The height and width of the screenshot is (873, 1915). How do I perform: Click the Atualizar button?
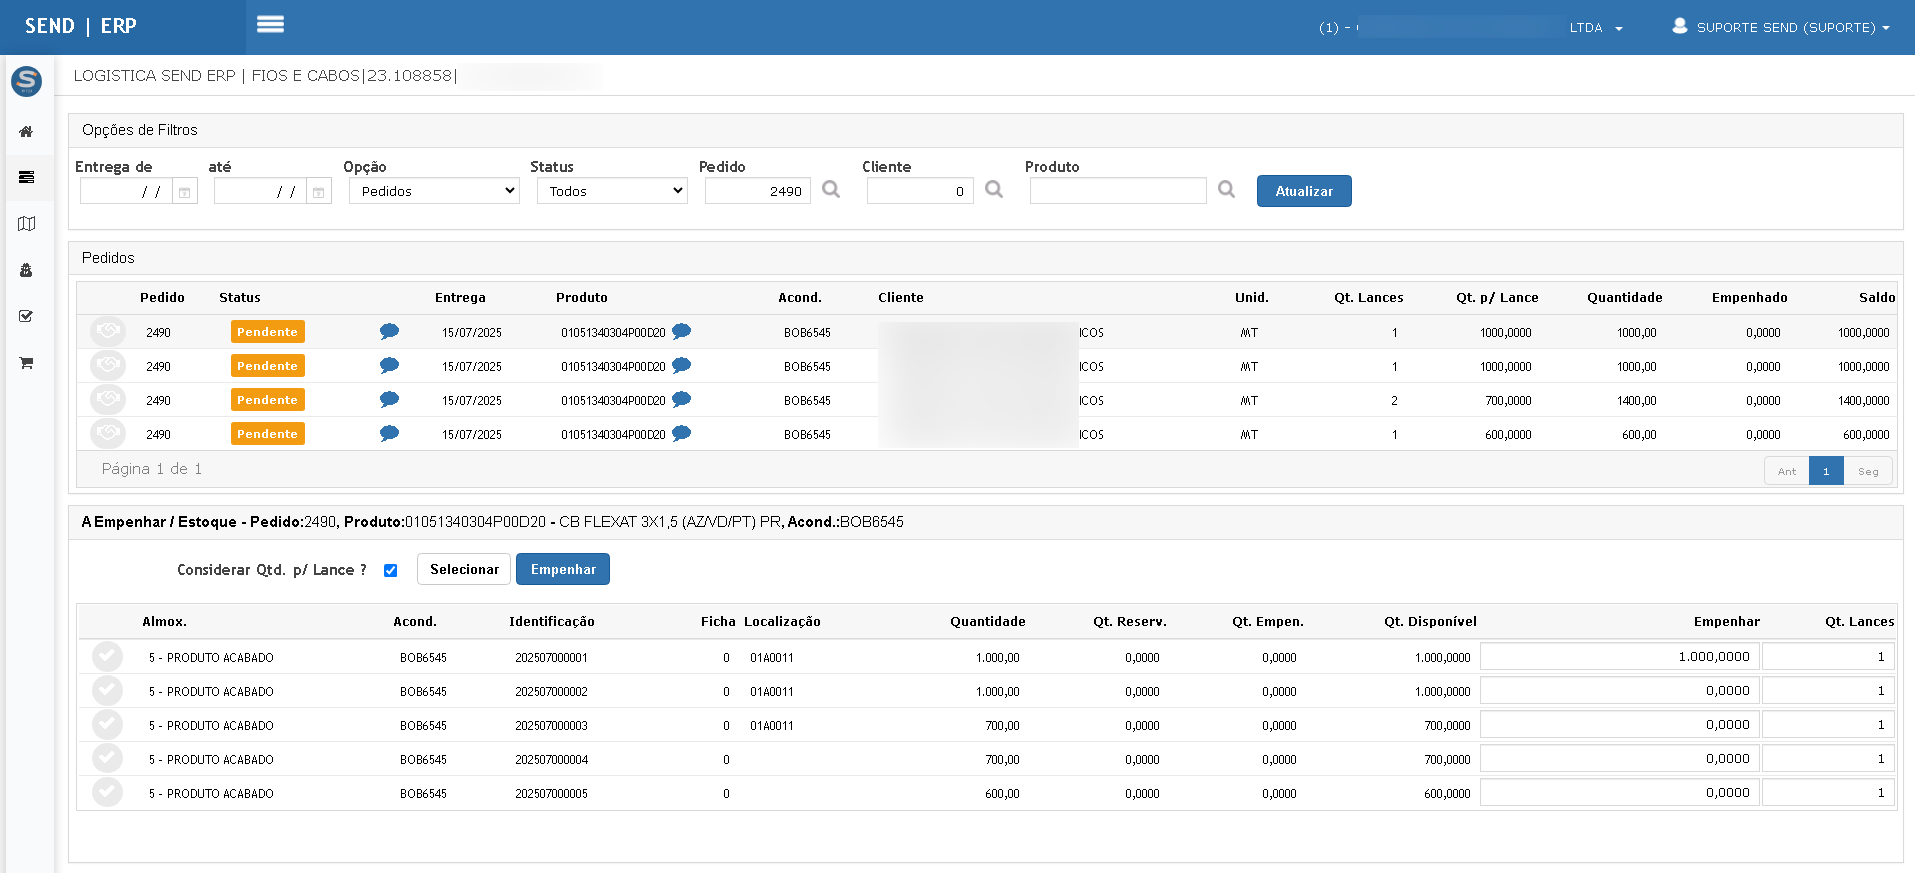1304,191
